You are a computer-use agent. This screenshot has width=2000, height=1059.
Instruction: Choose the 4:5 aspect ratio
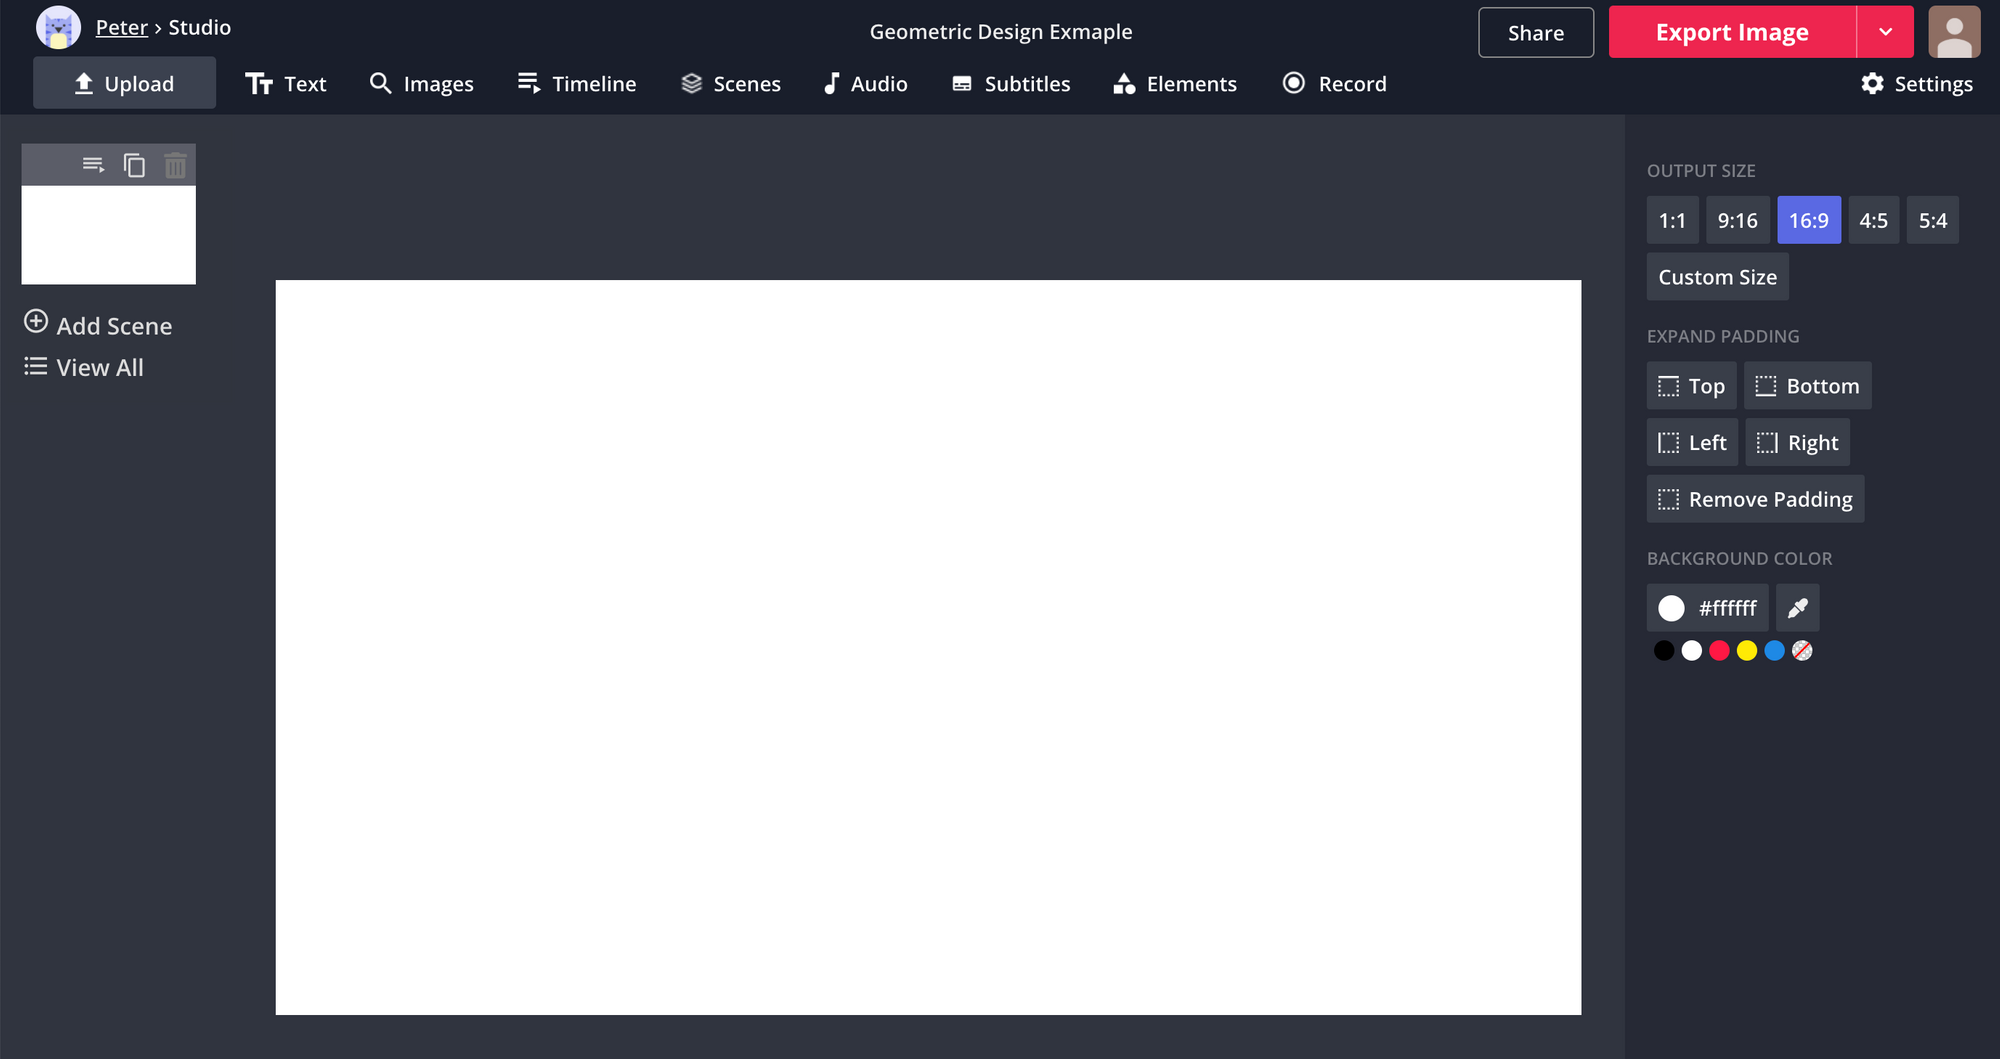pos(1873,221)
